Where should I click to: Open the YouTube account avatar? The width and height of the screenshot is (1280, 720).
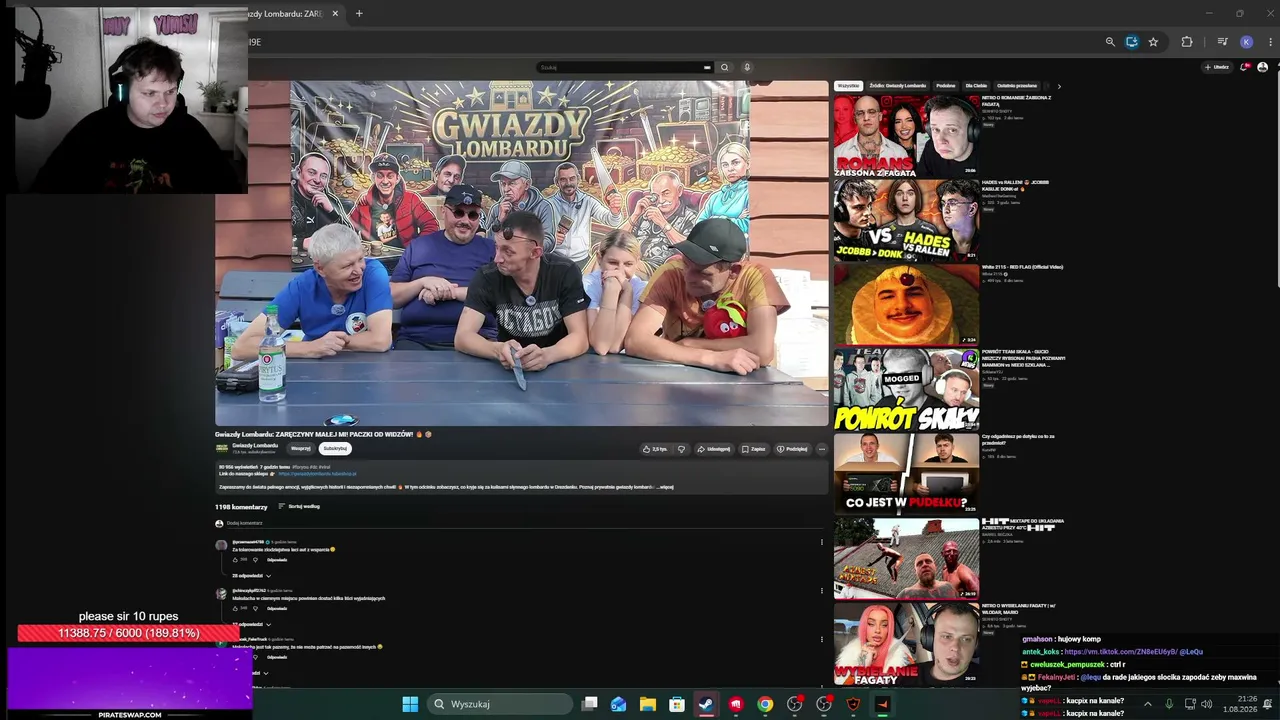pos(1262,67)
